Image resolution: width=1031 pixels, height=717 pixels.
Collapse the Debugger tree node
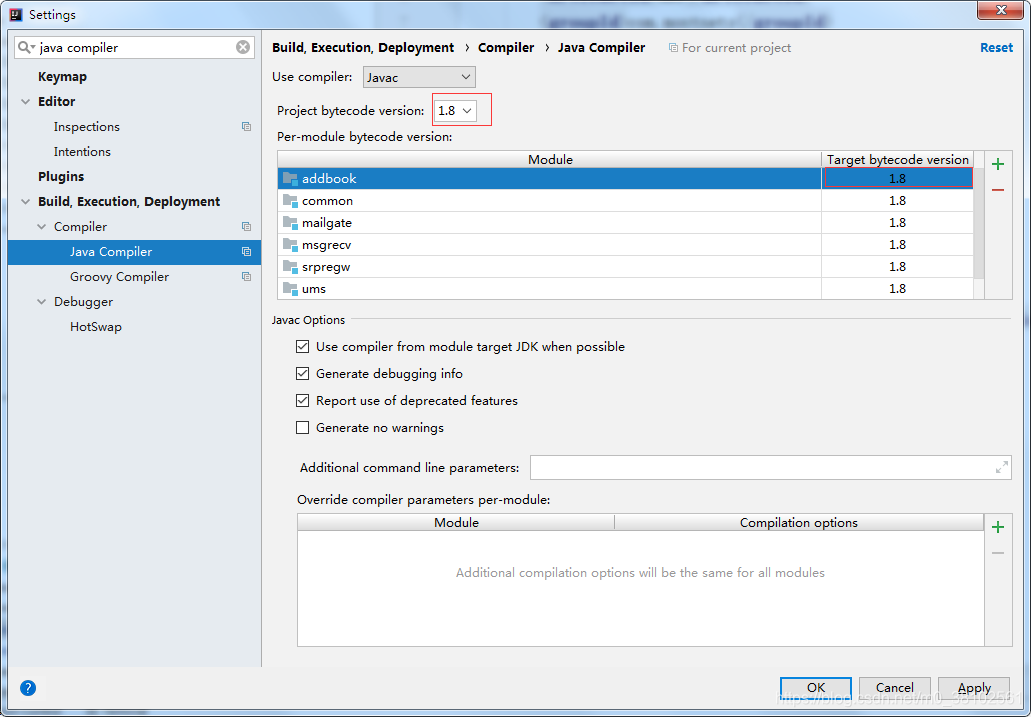pos(41,301)
